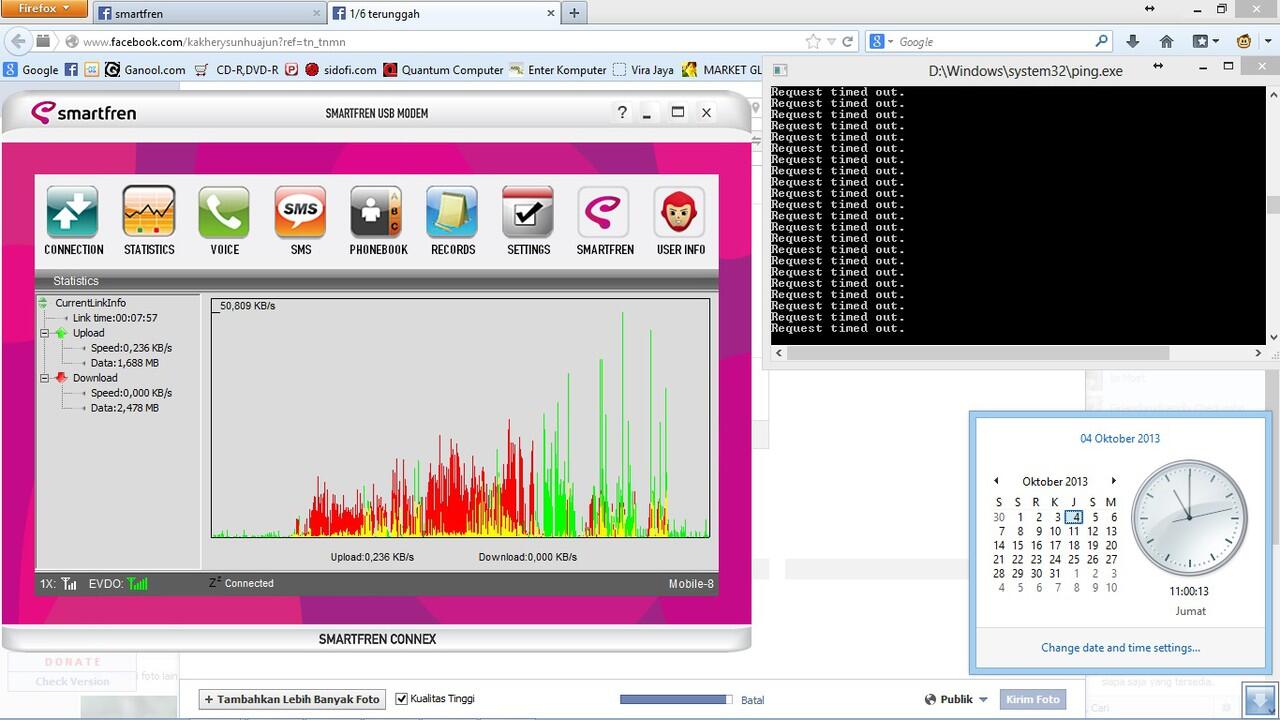Image resolution: width=1280 pixels, height=720 pixels.
Task: Click Tambahkan Lebih Banyak Foto button
Action: tap(291, 699)
